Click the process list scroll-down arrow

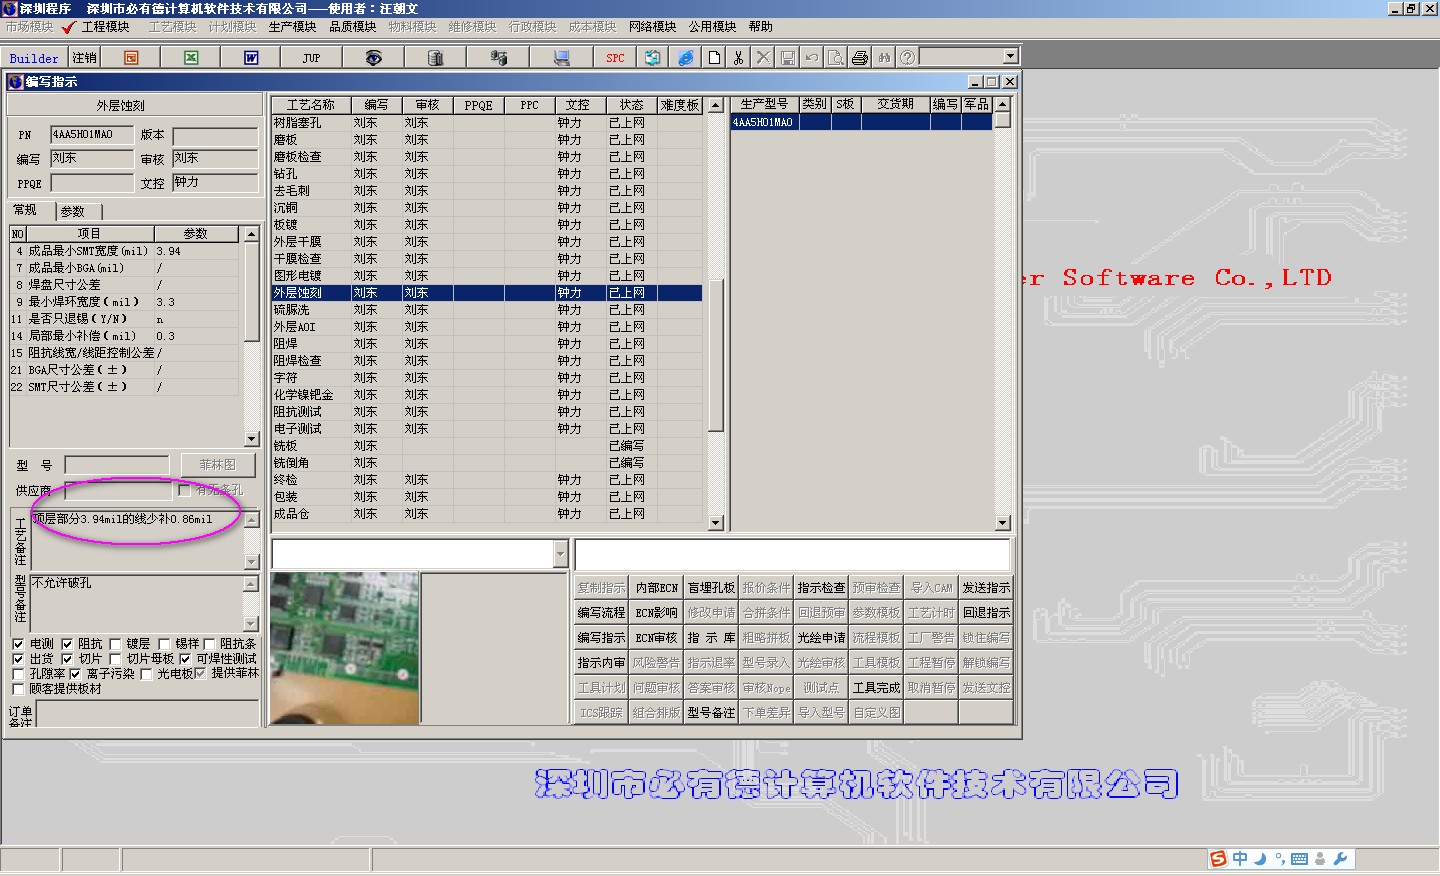715,523
